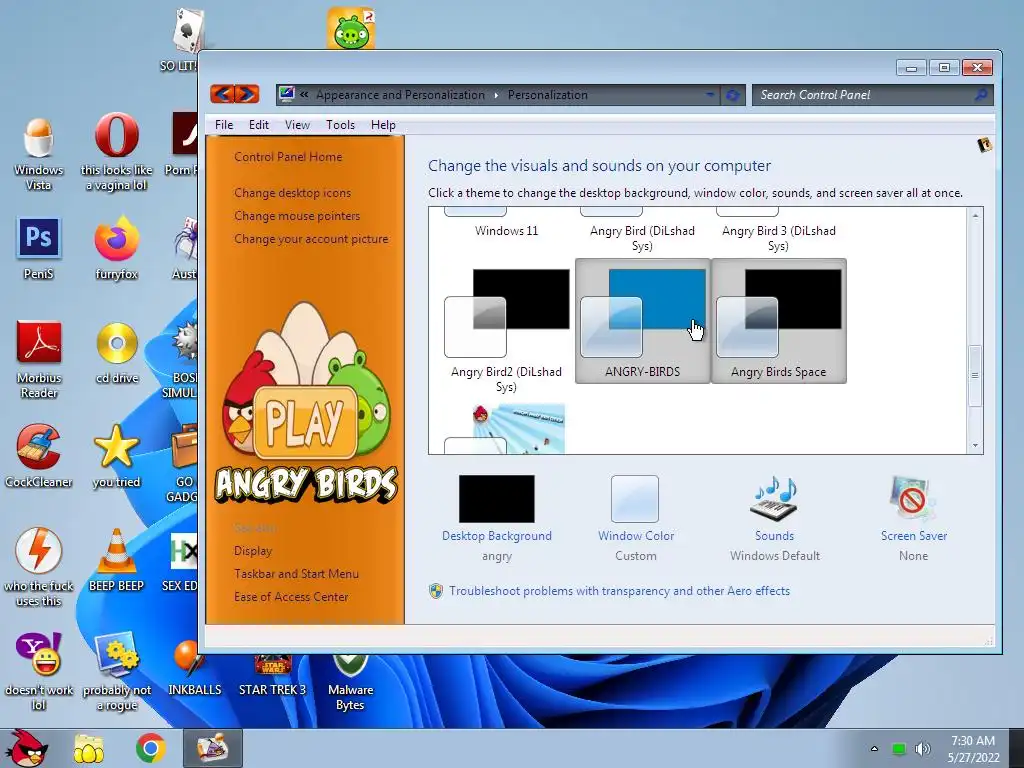
Task: Click the Personalization taskbar button
Action: coord(212,748)
